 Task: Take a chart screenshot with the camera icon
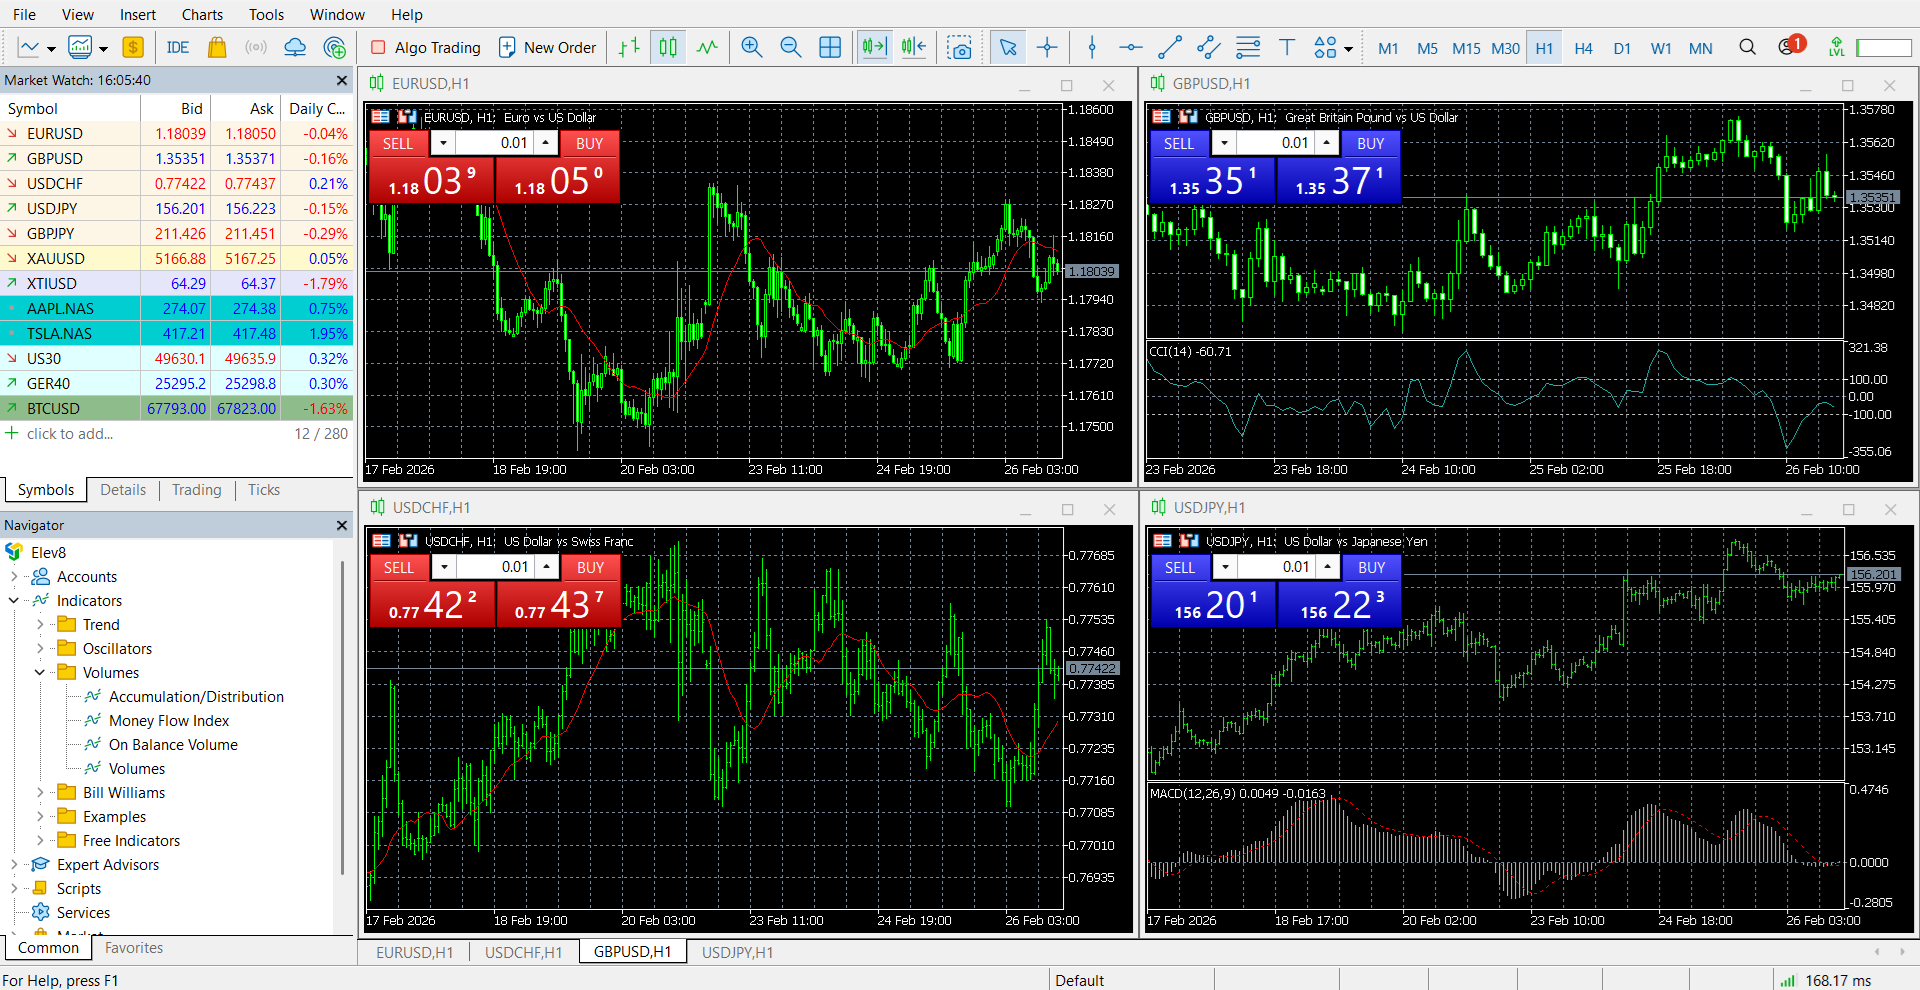[960, 47]
